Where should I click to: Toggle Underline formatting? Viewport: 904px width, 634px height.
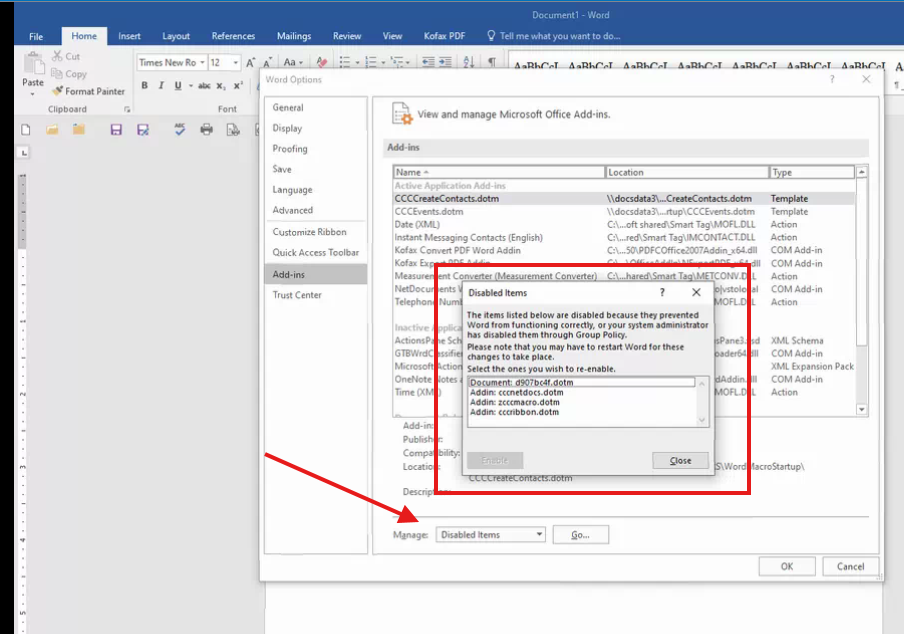pyautogui.click(x=178, y=85)
